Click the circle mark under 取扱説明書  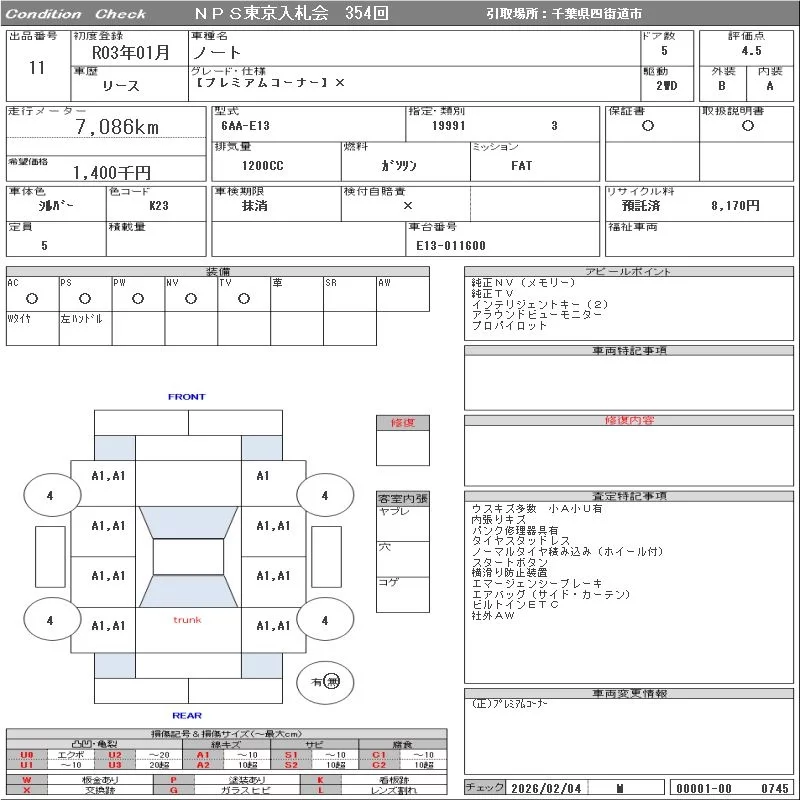pos(748,126)
